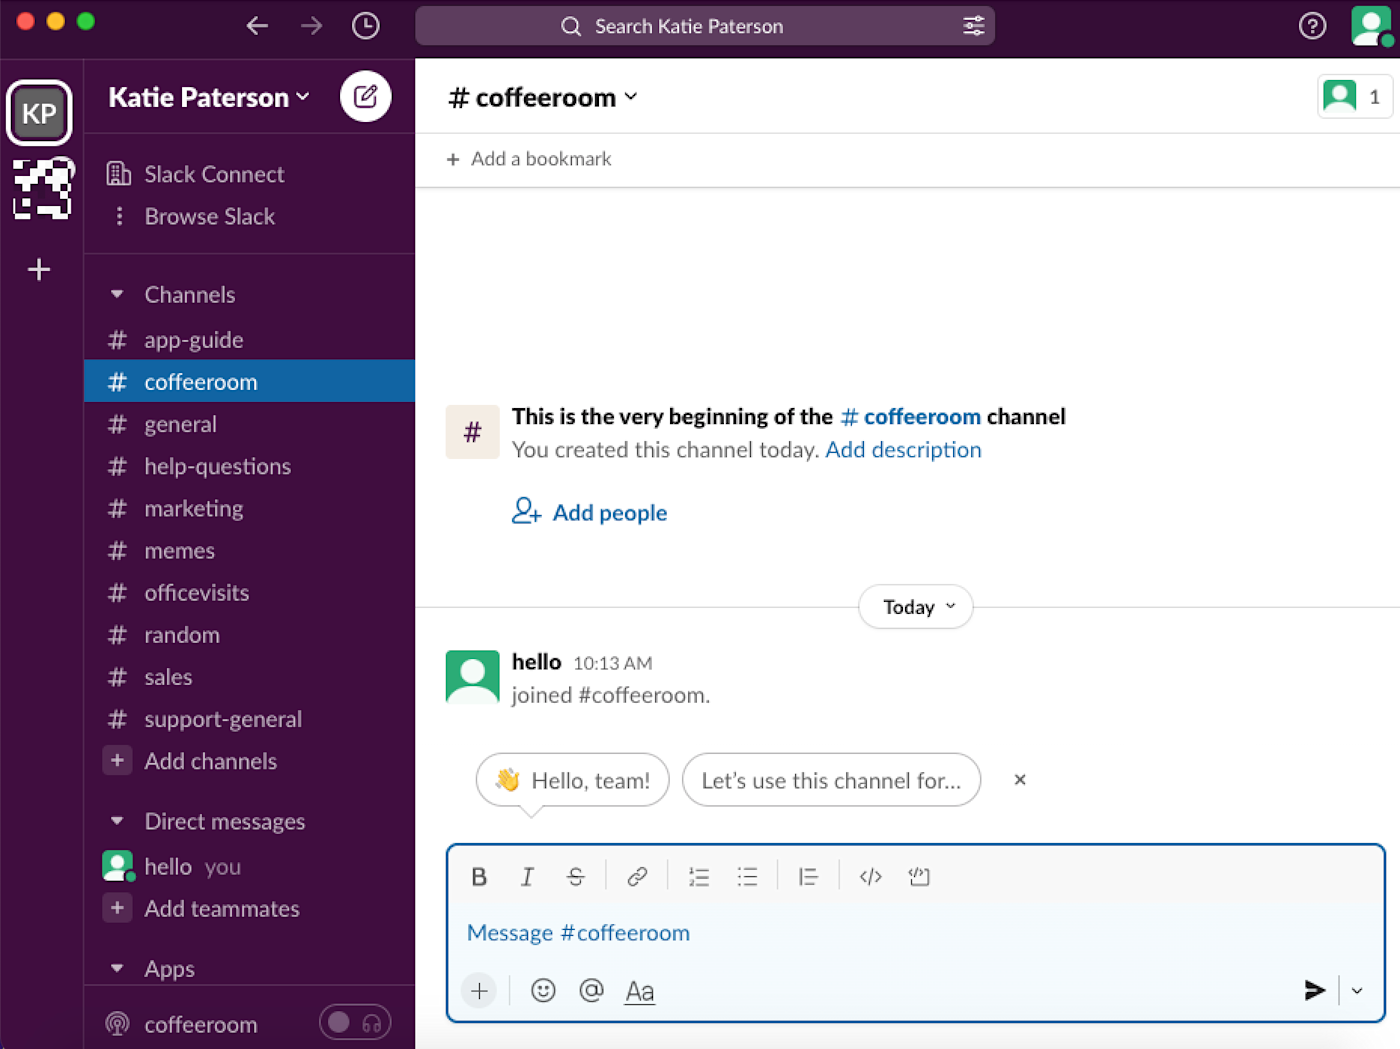Open Slack Connect

[x=250, y=174]
